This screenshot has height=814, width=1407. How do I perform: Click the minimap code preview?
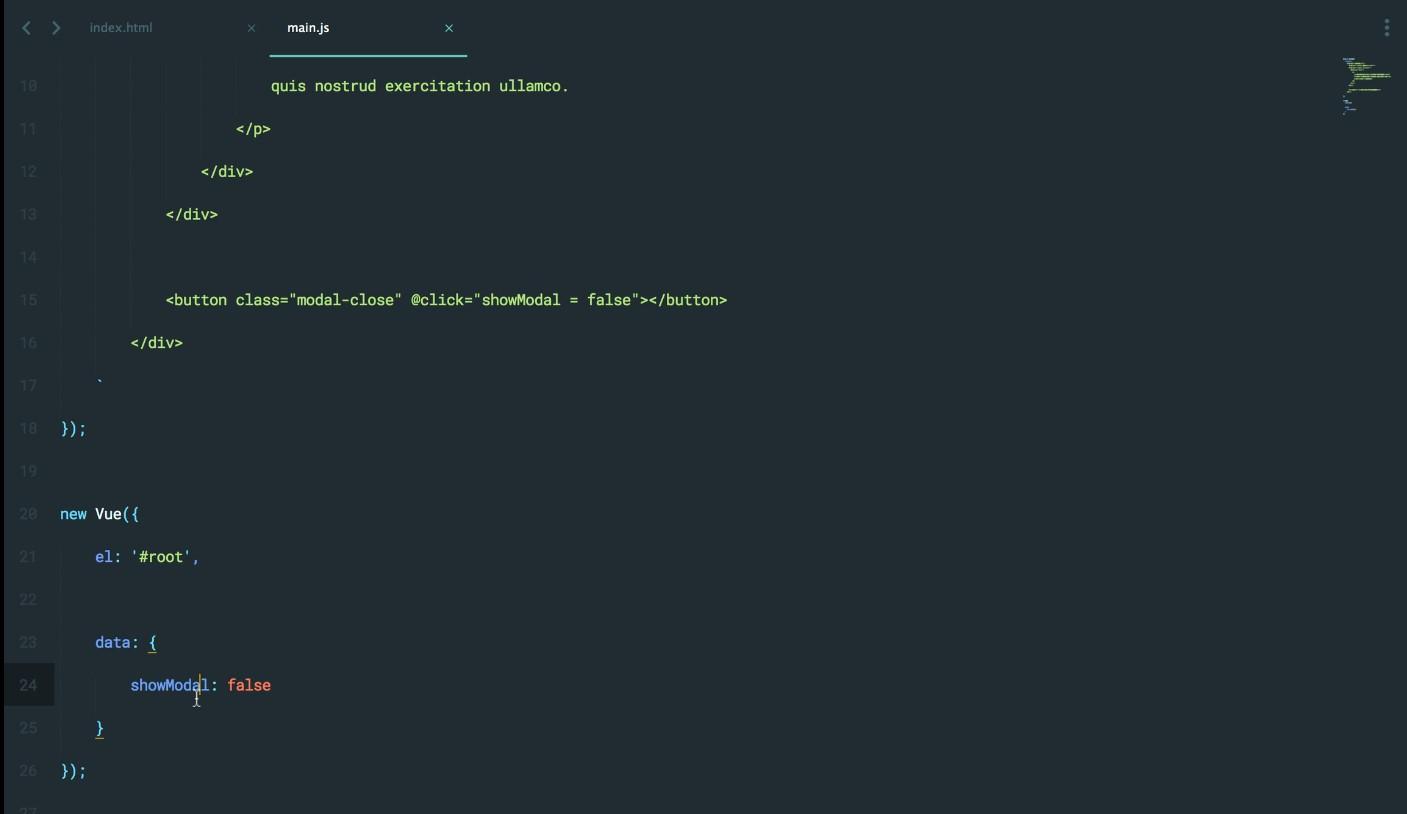(1366, 85)
